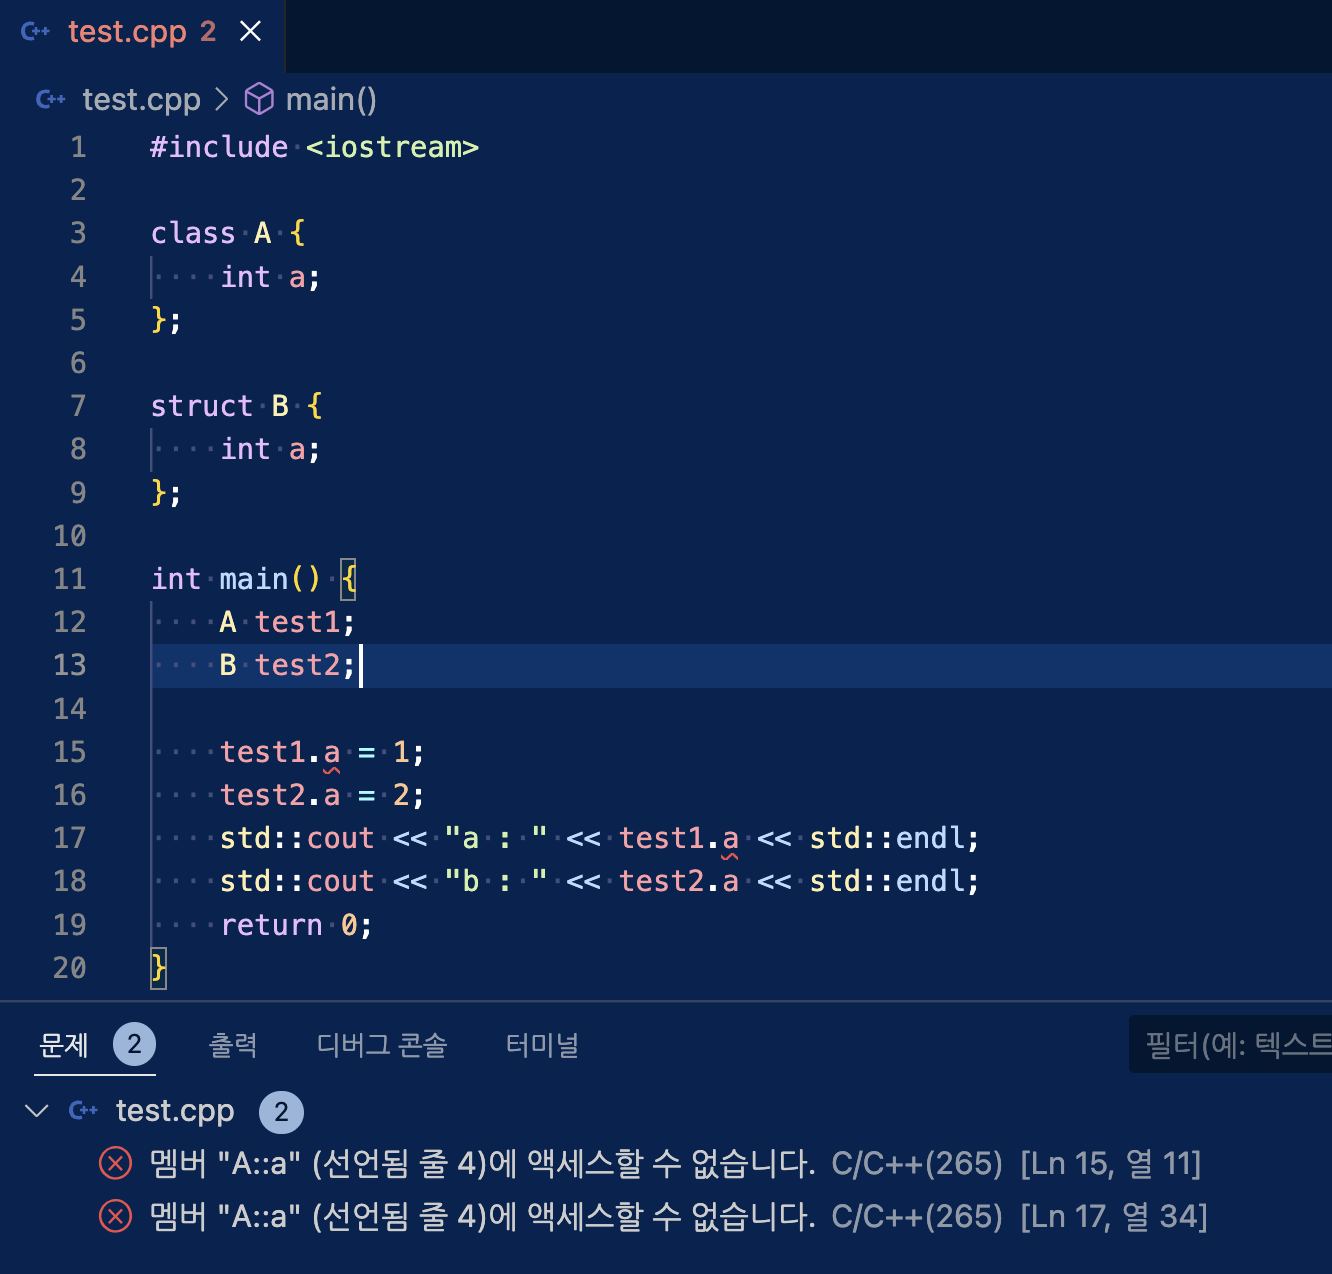This screenshot has height=1274, width=1332.
Task: Click the C++ file icon in the tab
Action: coord(35,32)
